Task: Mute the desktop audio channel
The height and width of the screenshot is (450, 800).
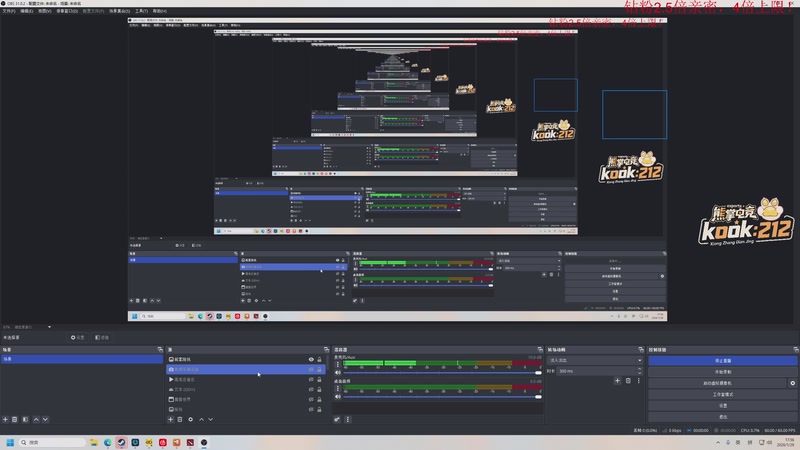Action: pyautogui.click(x=337, y=396)
